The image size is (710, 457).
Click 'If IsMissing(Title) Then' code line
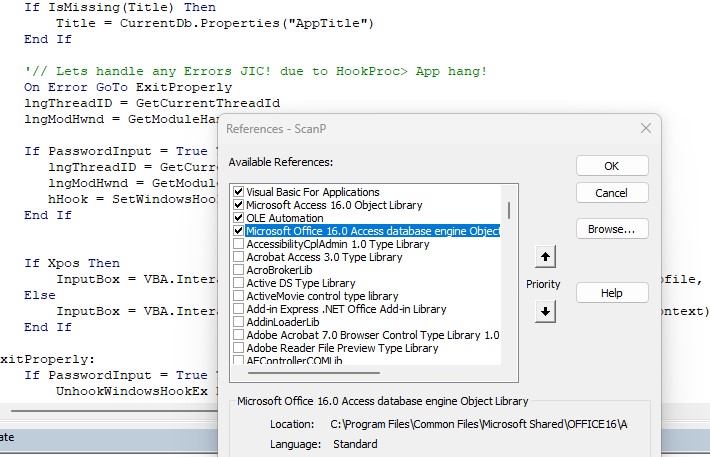point(120,7)
